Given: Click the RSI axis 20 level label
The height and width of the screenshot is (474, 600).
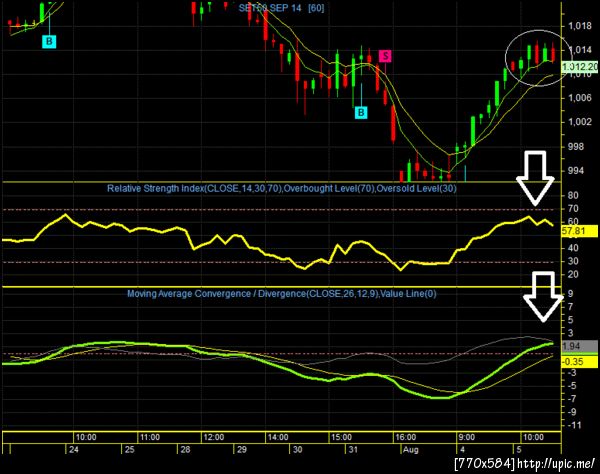Looking at the screenshot, I should (573, 274).
